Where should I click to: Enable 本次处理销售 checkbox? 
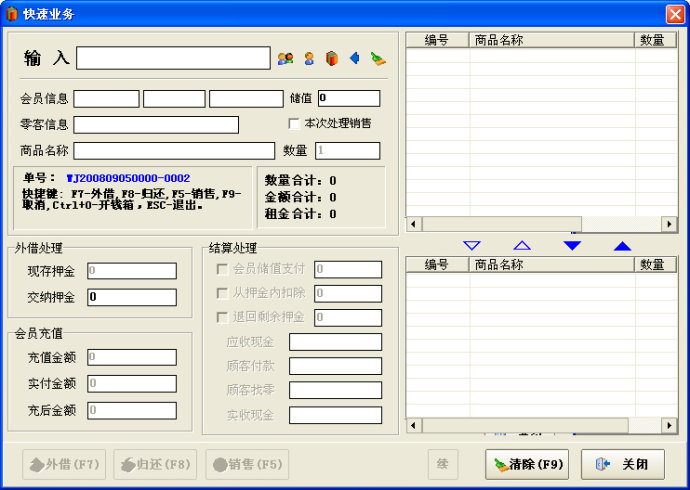[294, 124]
